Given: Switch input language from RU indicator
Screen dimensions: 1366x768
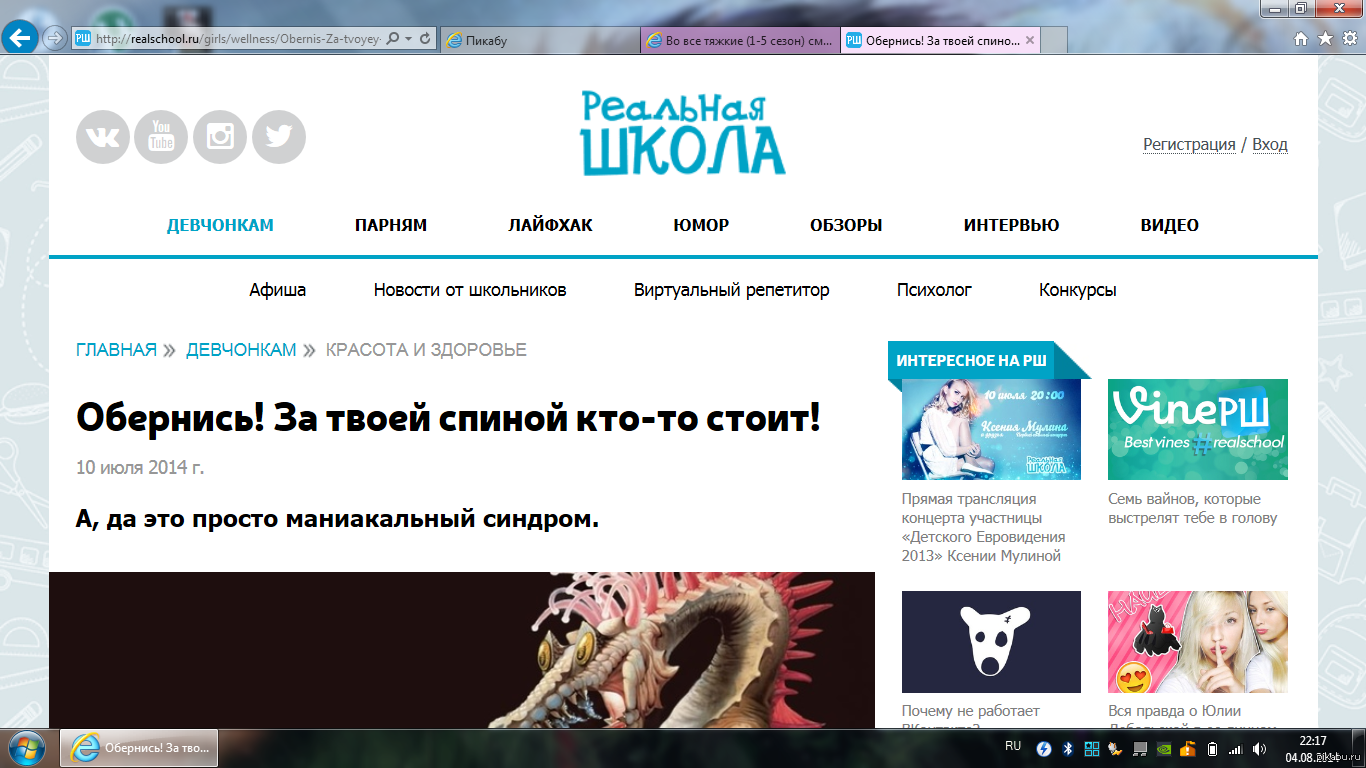Looking at the screenshot, I should click(x=1012, y=746).
